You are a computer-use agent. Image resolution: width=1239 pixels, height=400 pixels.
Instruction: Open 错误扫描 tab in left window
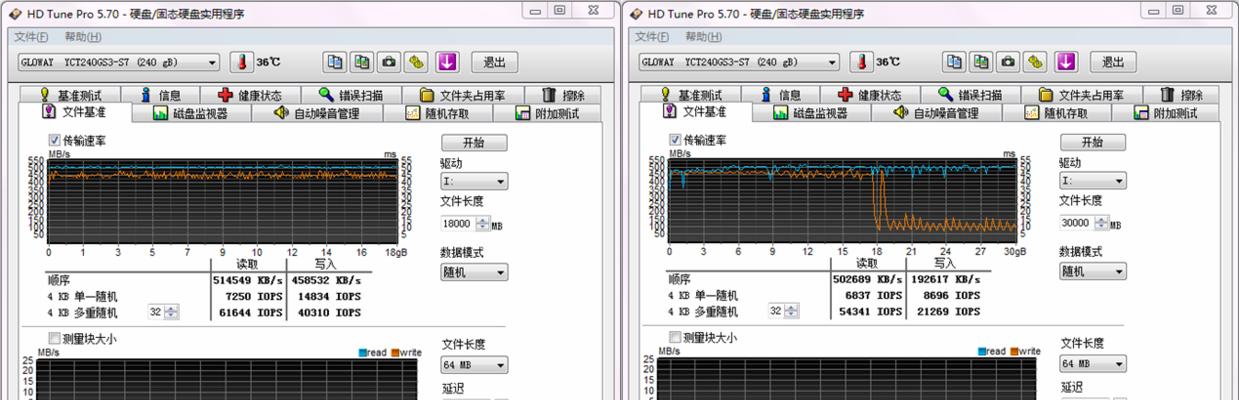click(352, 95)
